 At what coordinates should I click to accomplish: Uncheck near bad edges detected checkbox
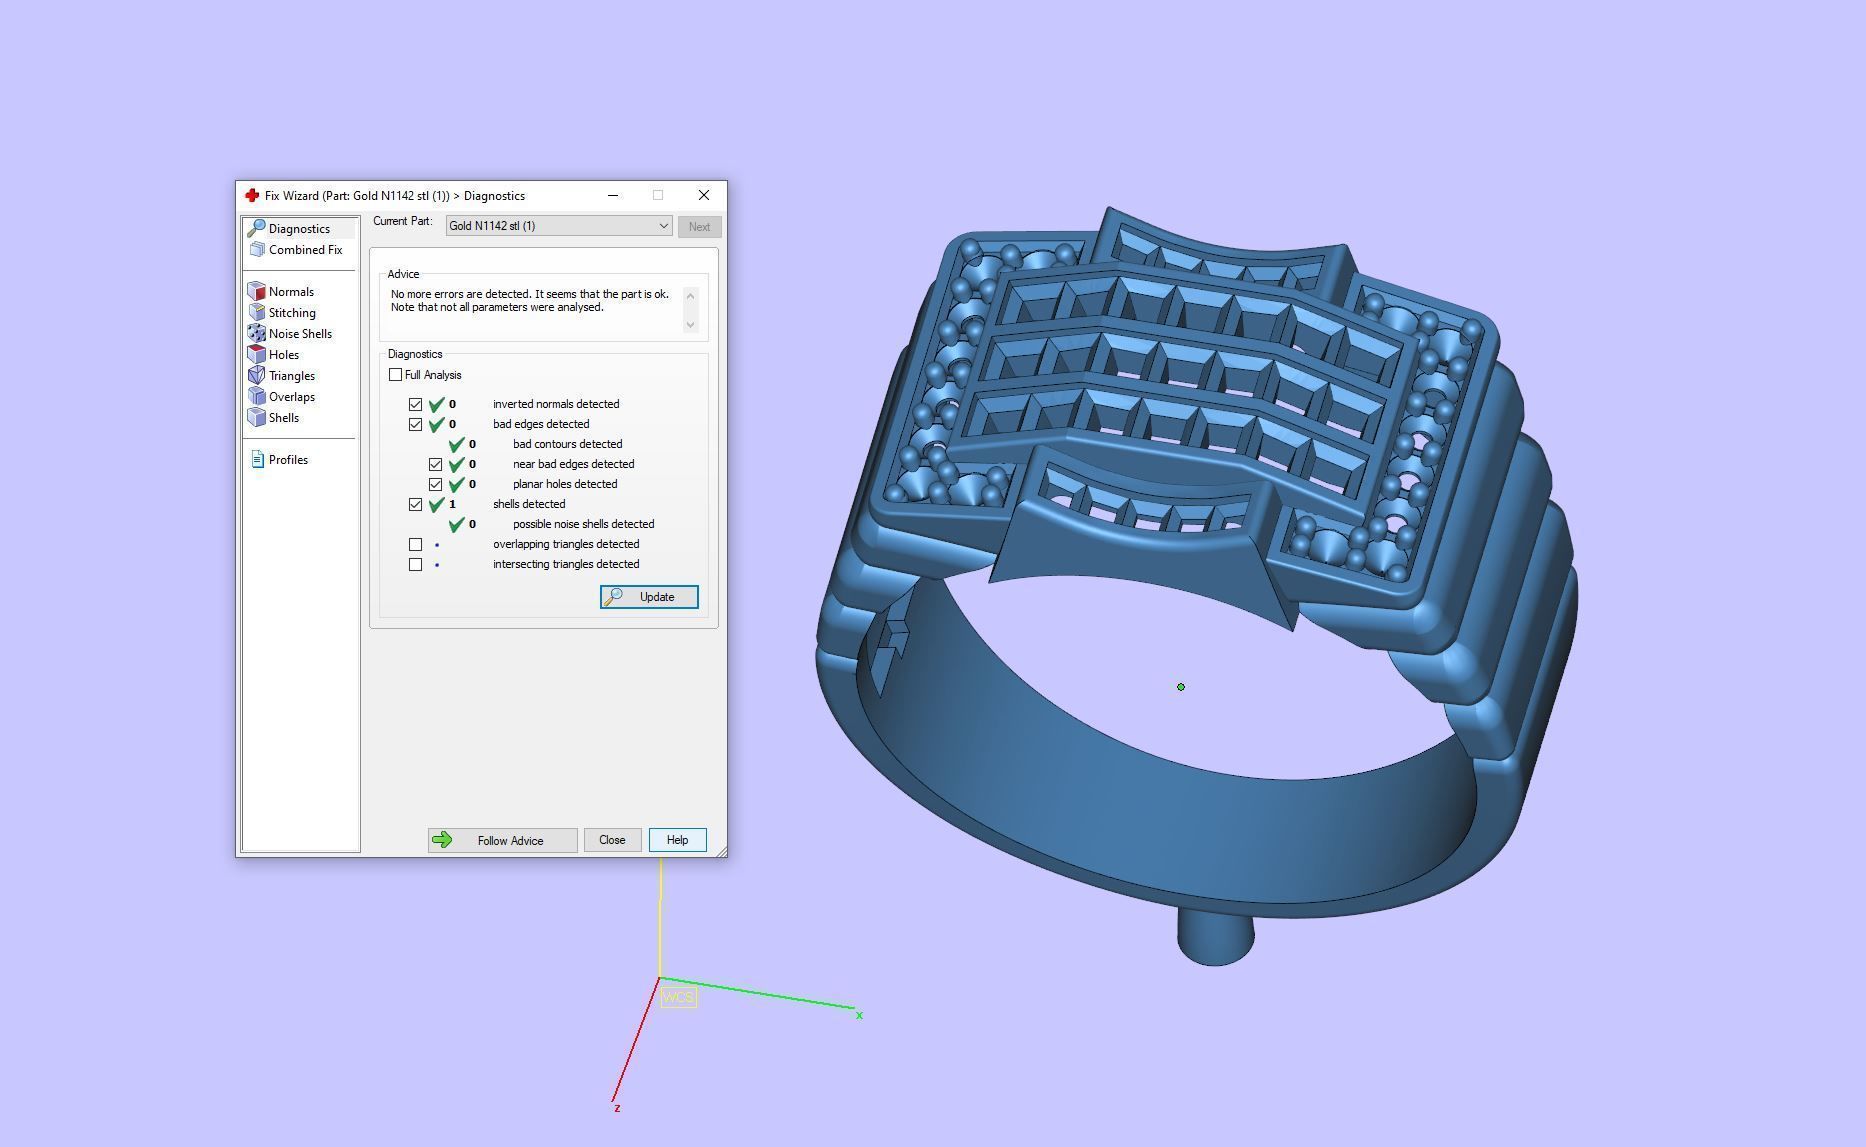436,465
